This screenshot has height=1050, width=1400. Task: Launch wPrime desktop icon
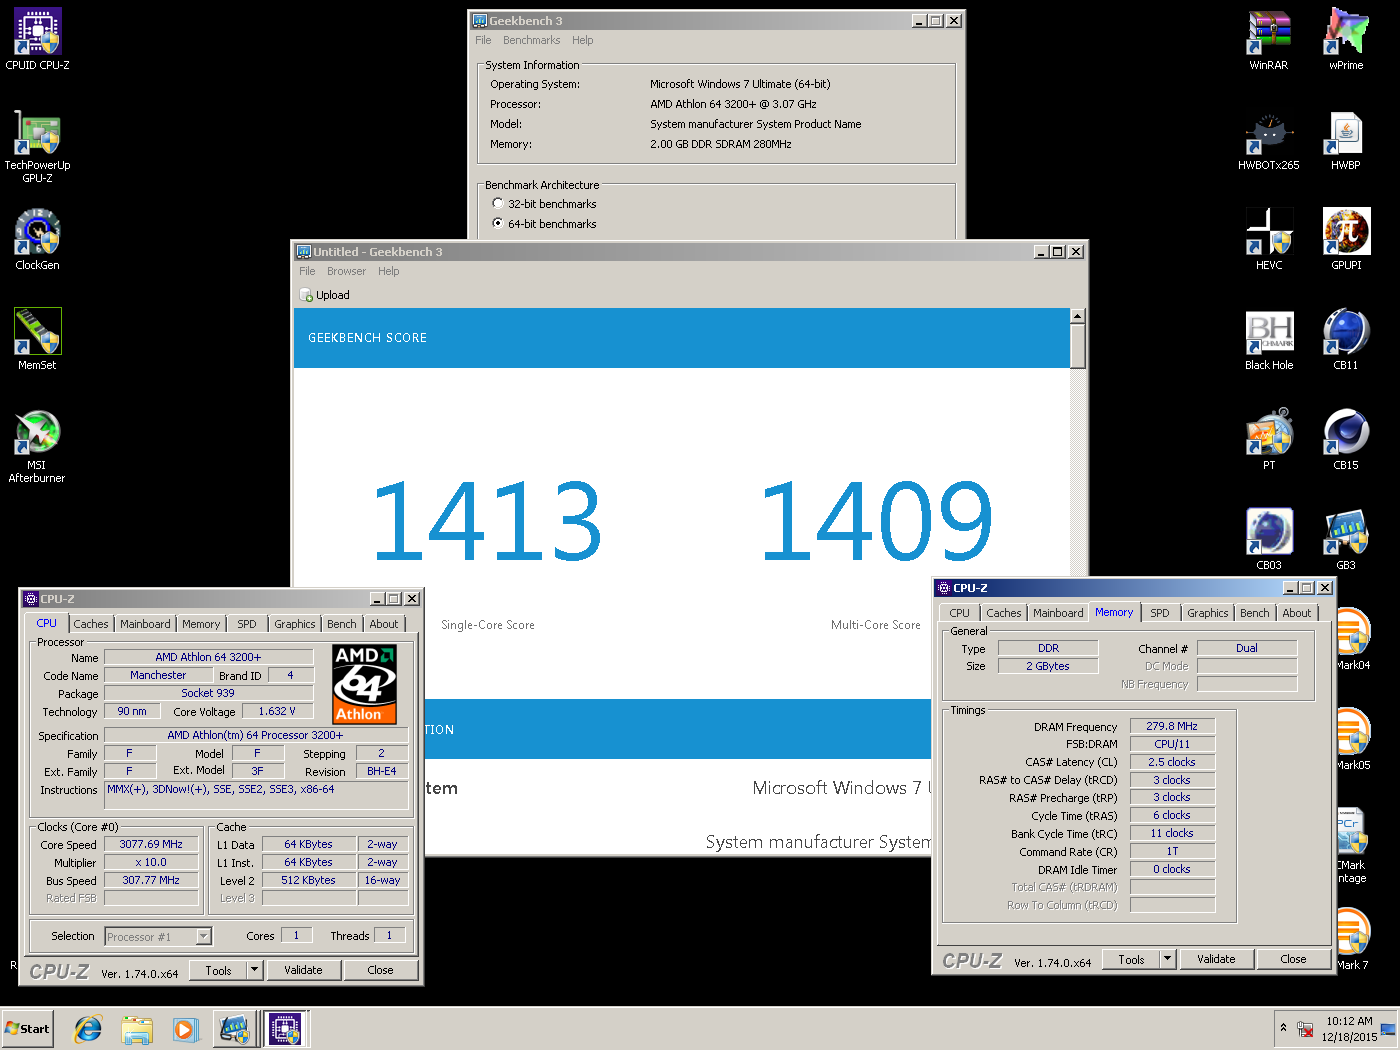(1346, 40)
